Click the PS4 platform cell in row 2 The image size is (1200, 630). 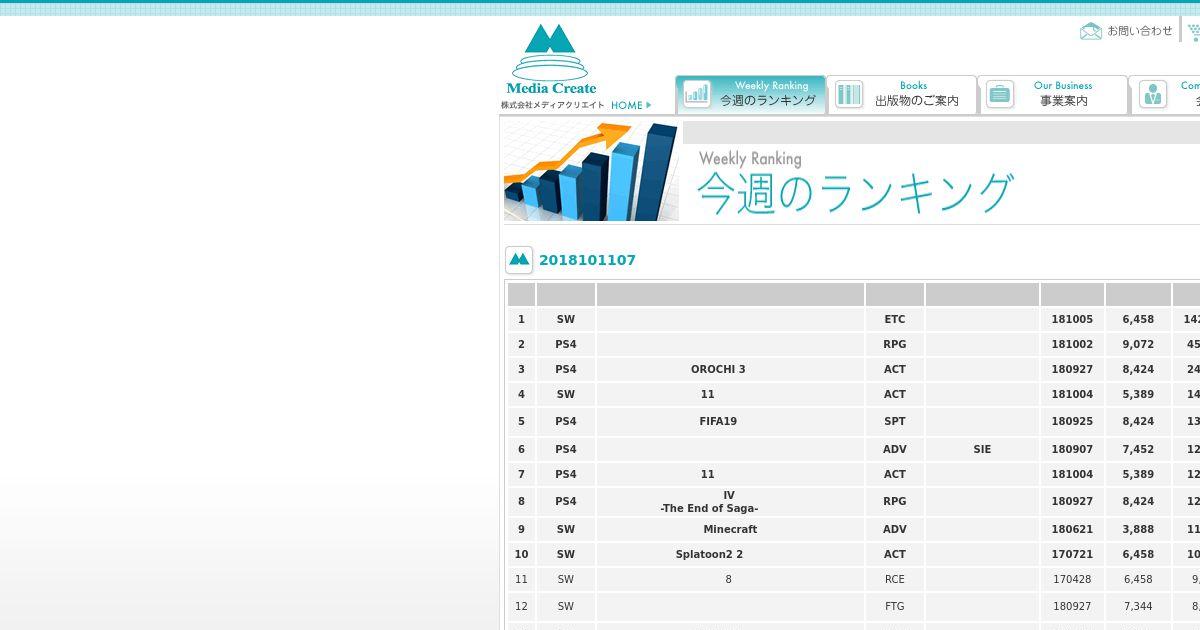tap(566, 344)
